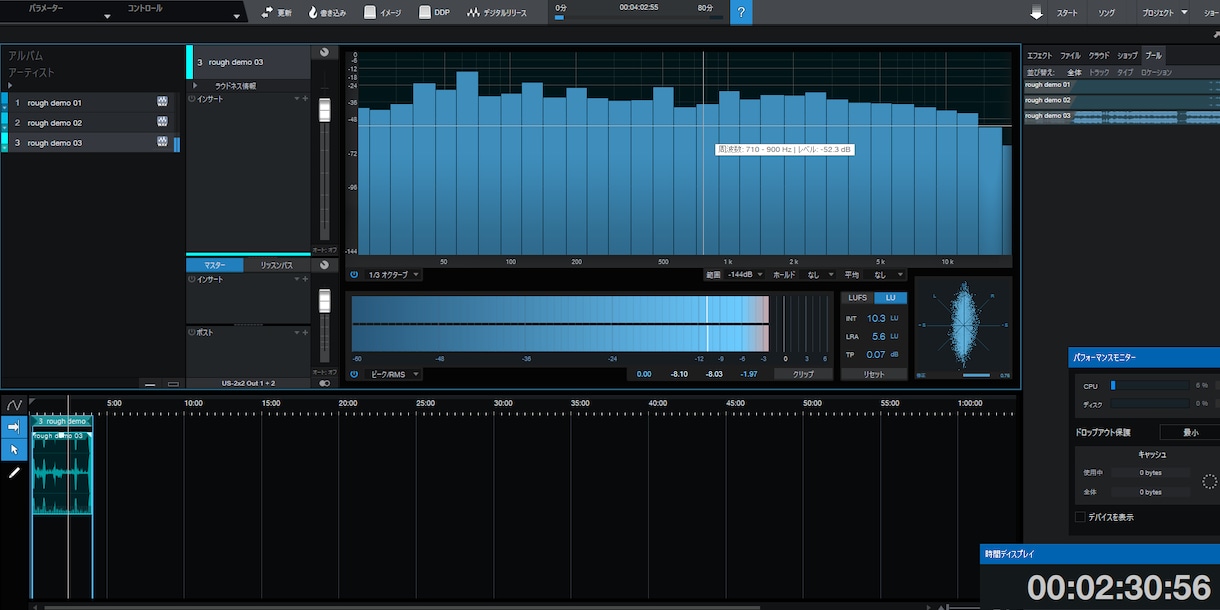The width and height of the screenshot is (1220, 610).
Task: Enable the デバイスを表示 checkbox
Action: [1080, 517]
